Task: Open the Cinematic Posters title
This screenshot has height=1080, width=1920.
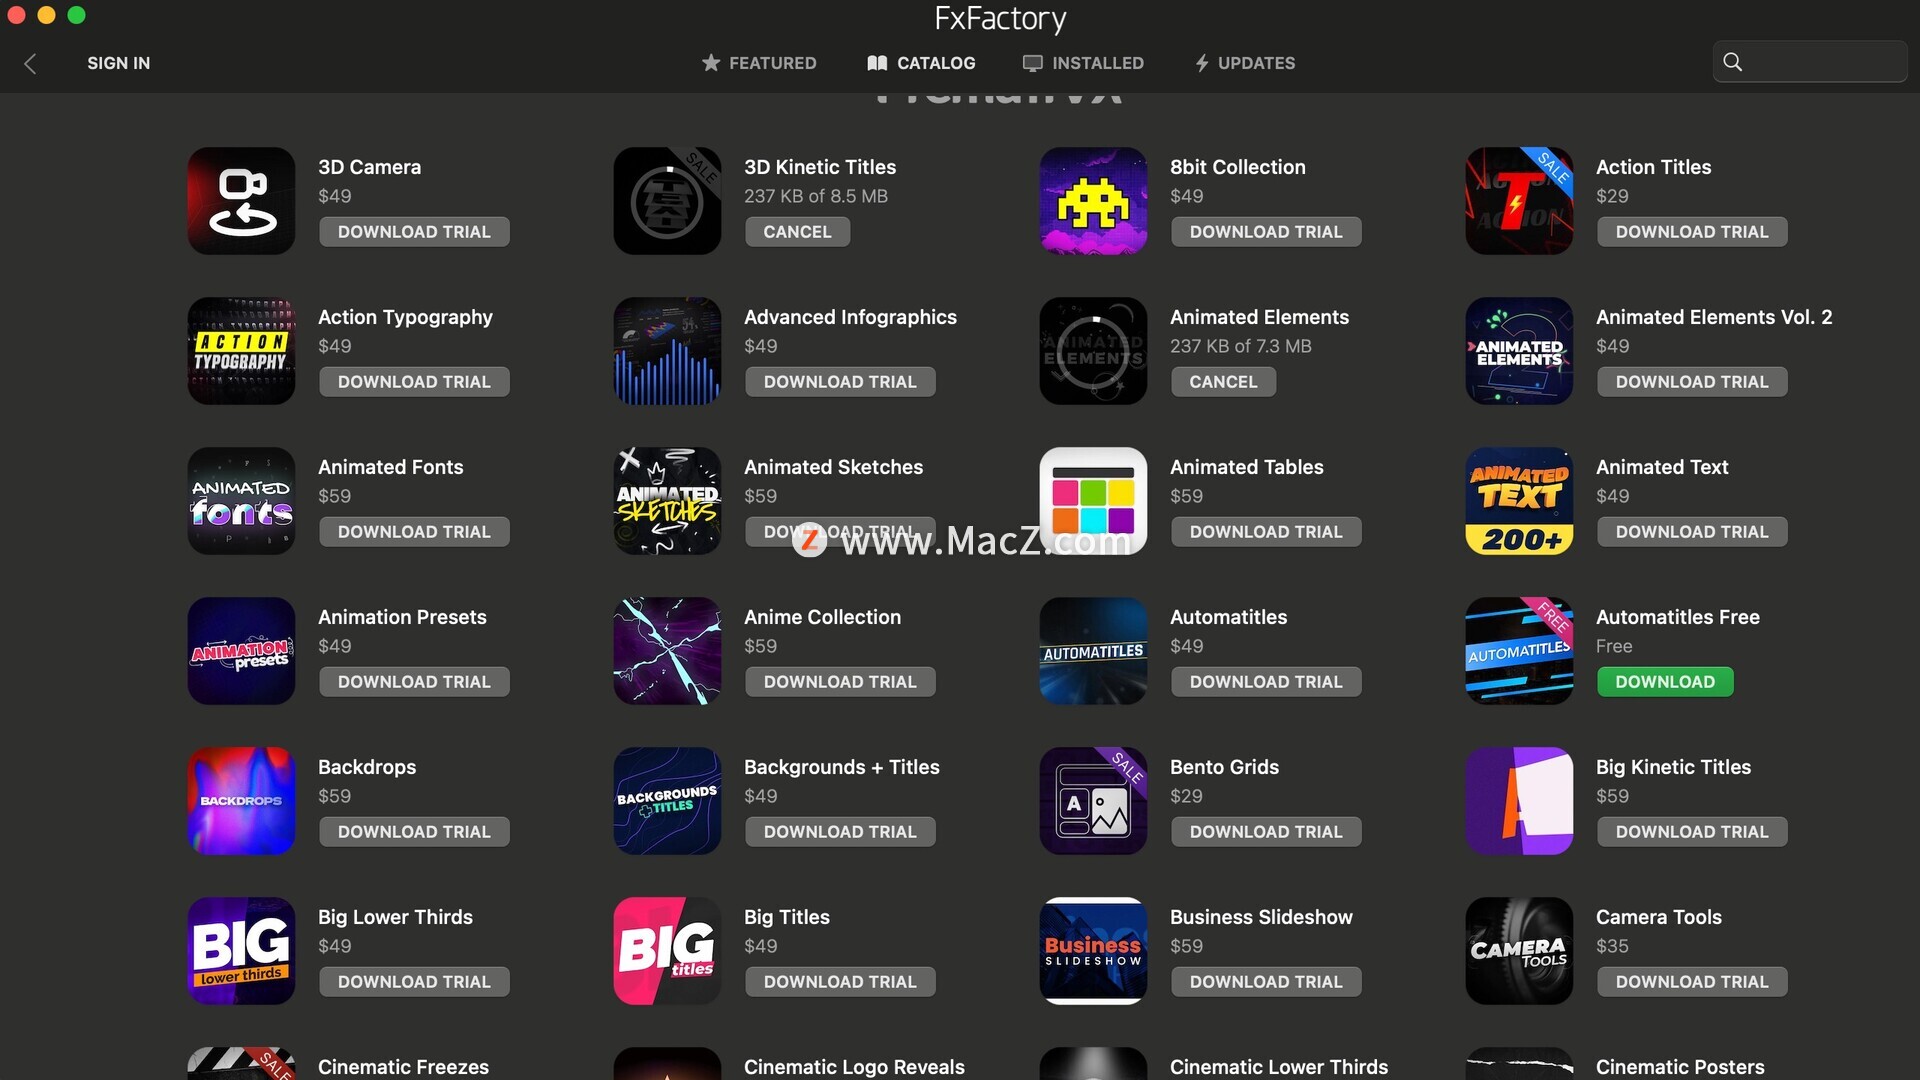Action: coord(1680,1067)
